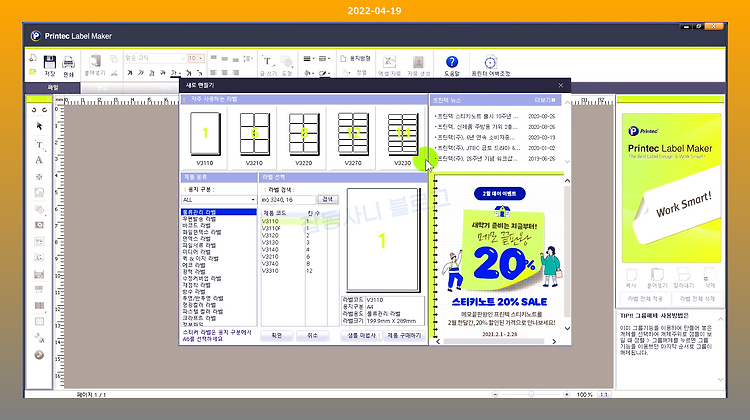Click the zoom slider handle in status bar

coord(531,395)
